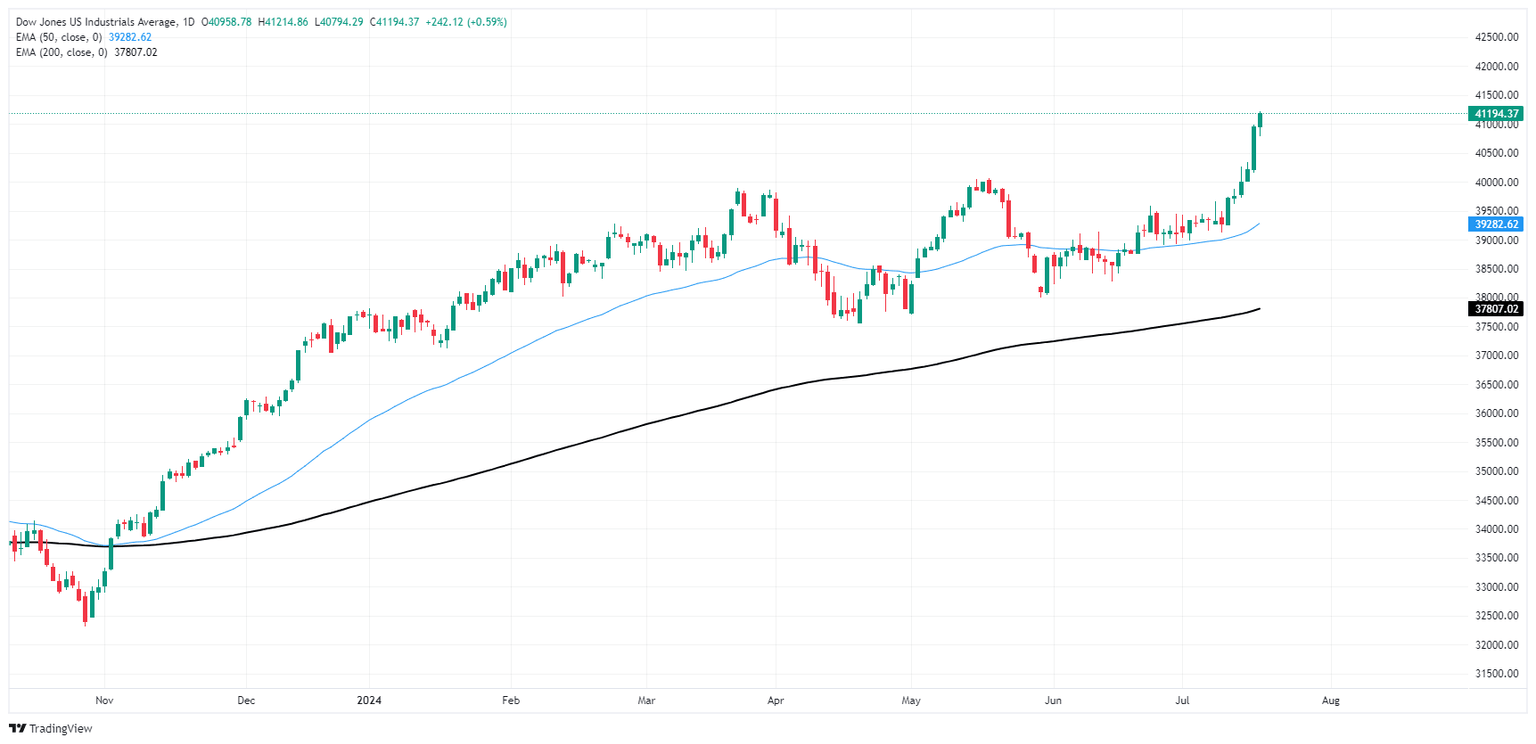Click the TradingView logo icon
This screenshot has width=1536, height=744.
pos(19,729)
